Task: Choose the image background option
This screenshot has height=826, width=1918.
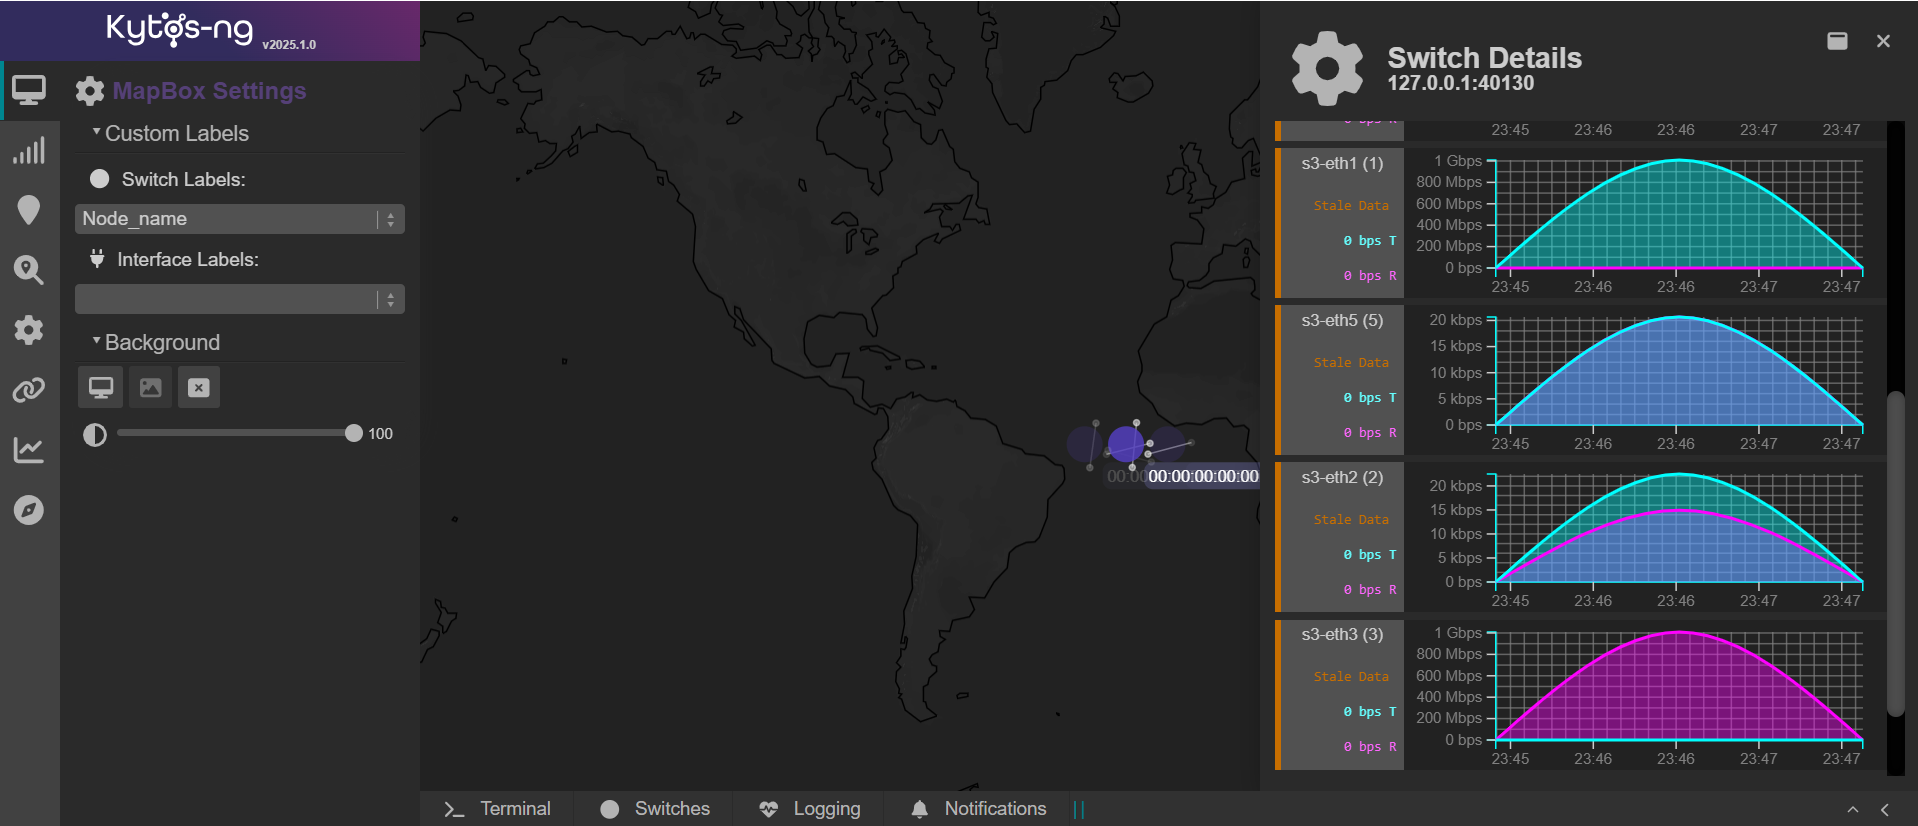Action: 150,388
